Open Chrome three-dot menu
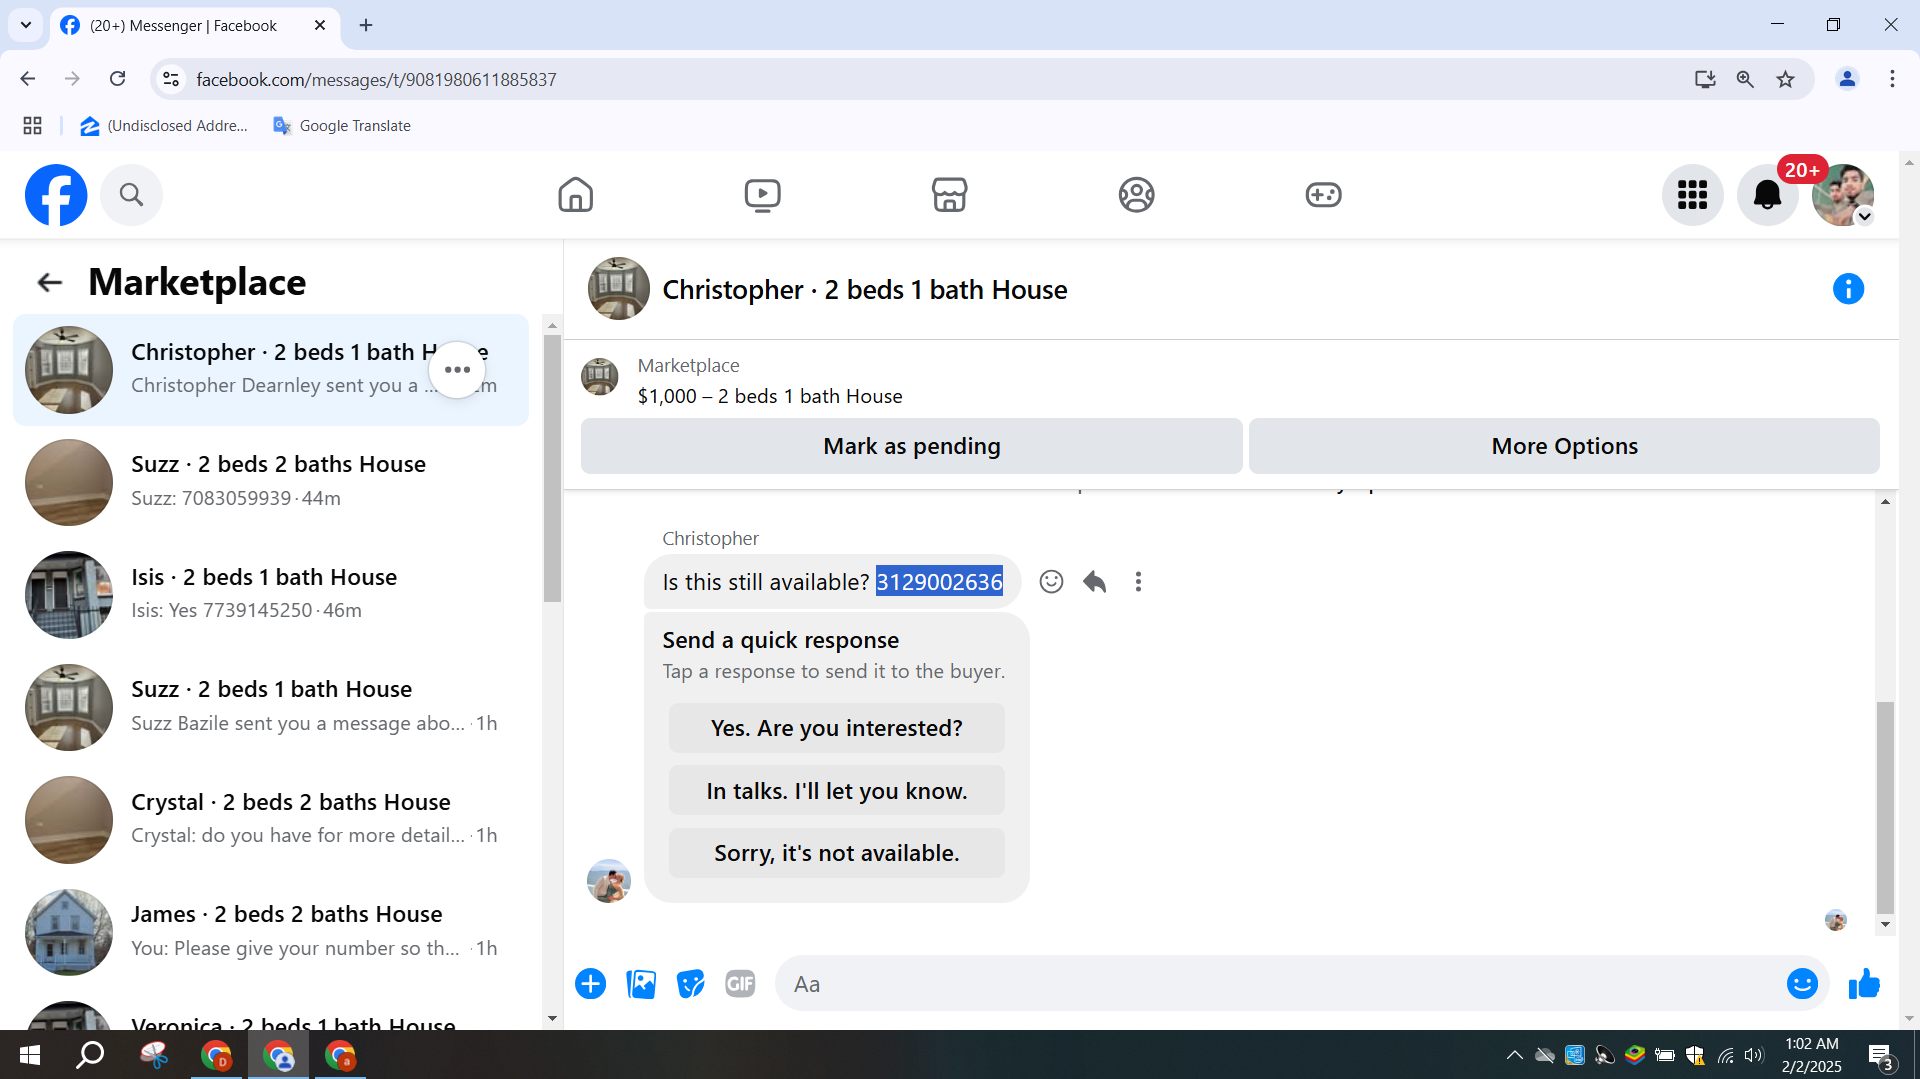This screenshot has width=1920, height=1079. coord(1892,79)
